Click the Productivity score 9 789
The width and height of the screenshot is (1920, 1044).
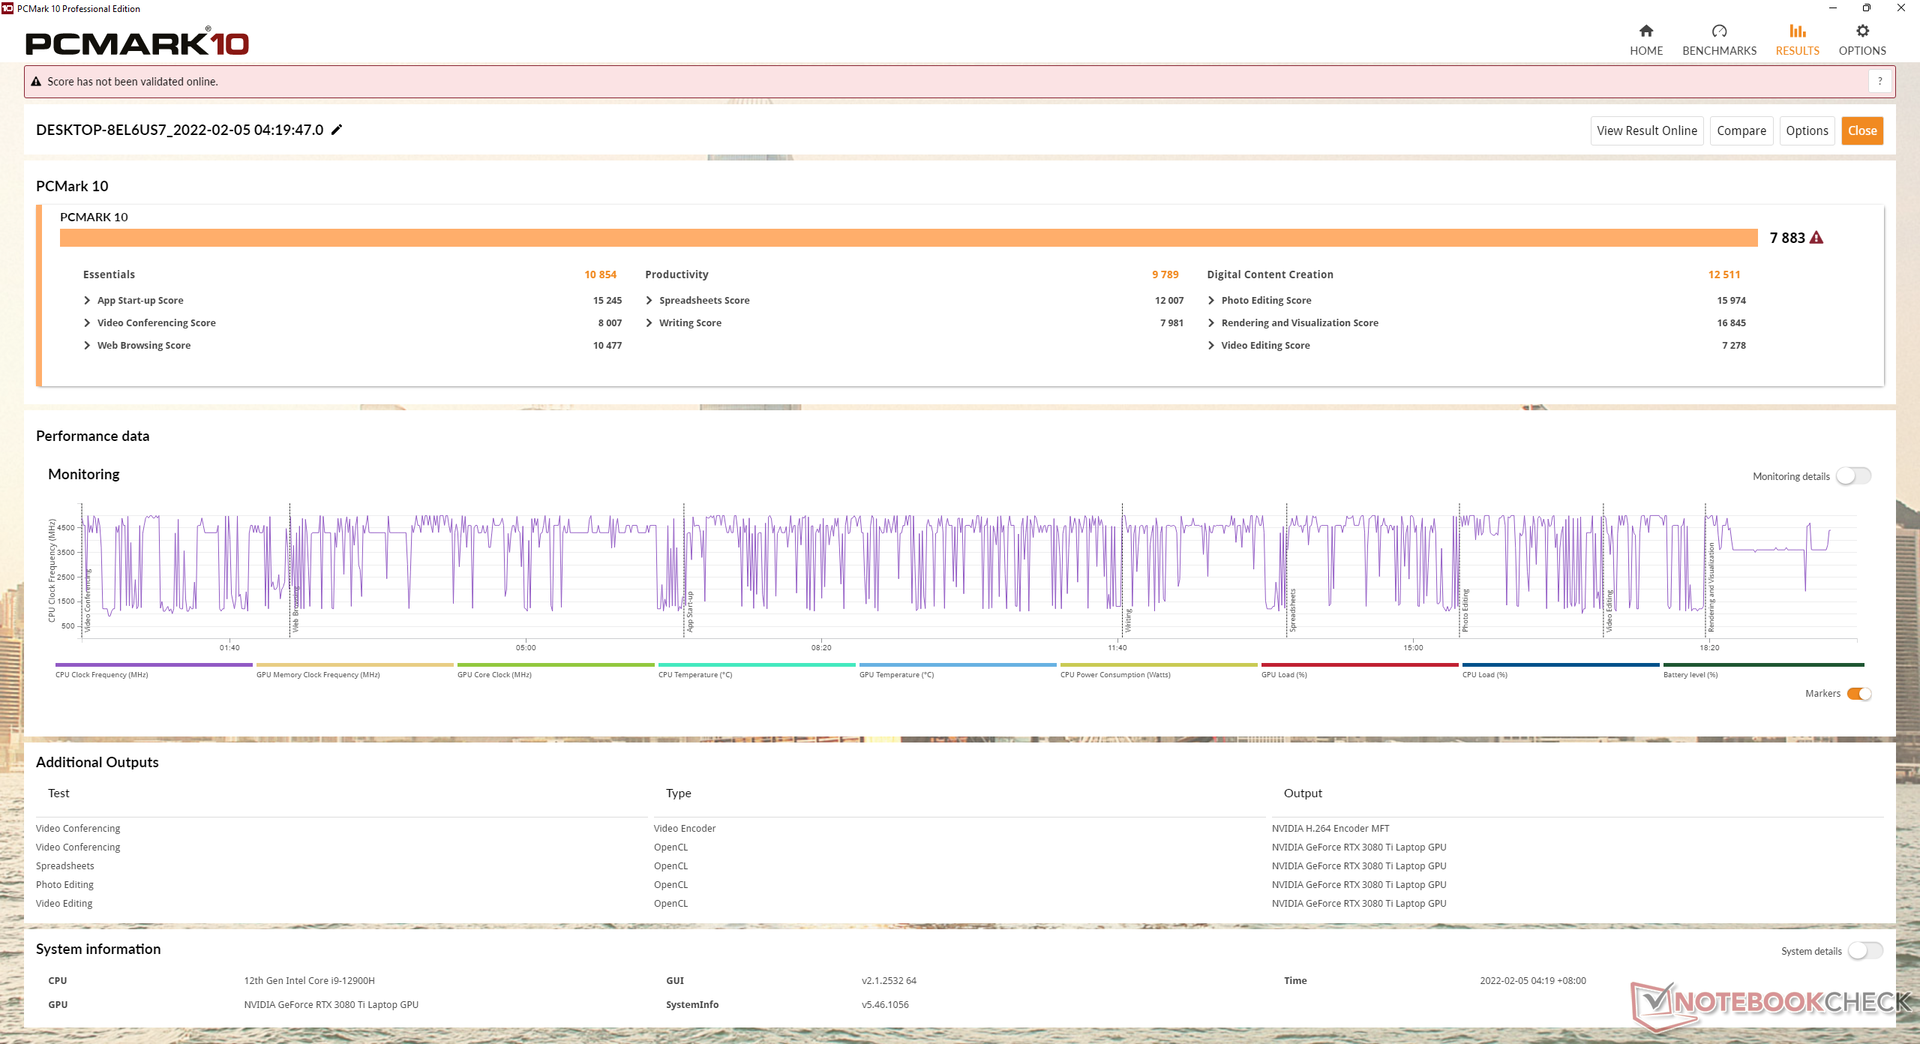click(x=1165, y=275)
